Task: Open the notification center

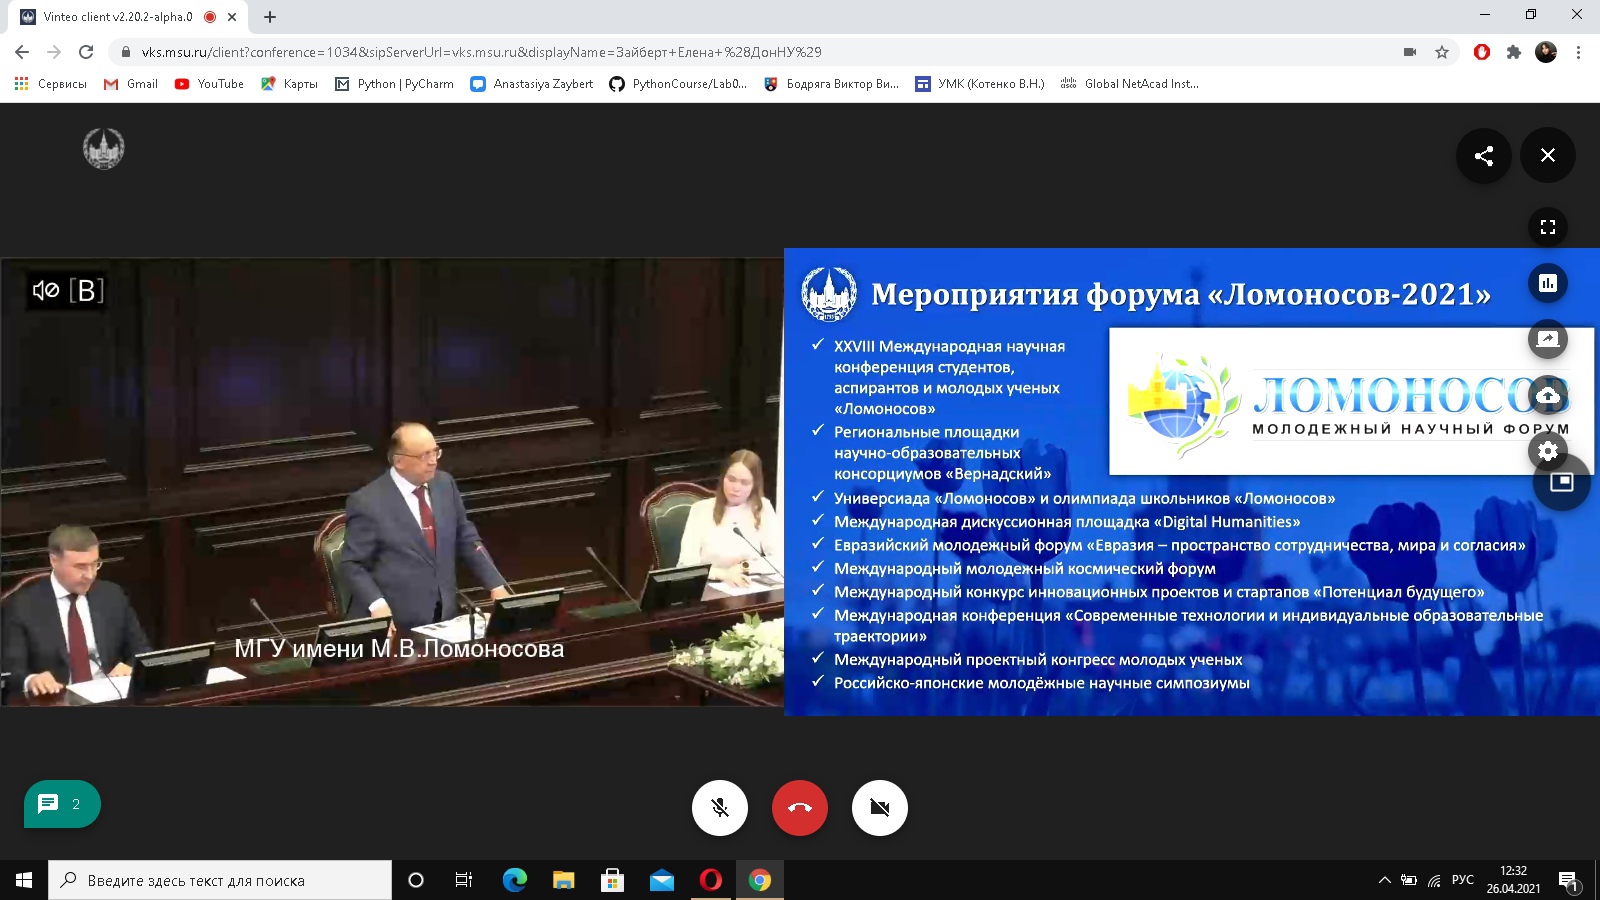Action: (x=1569, y=880)
